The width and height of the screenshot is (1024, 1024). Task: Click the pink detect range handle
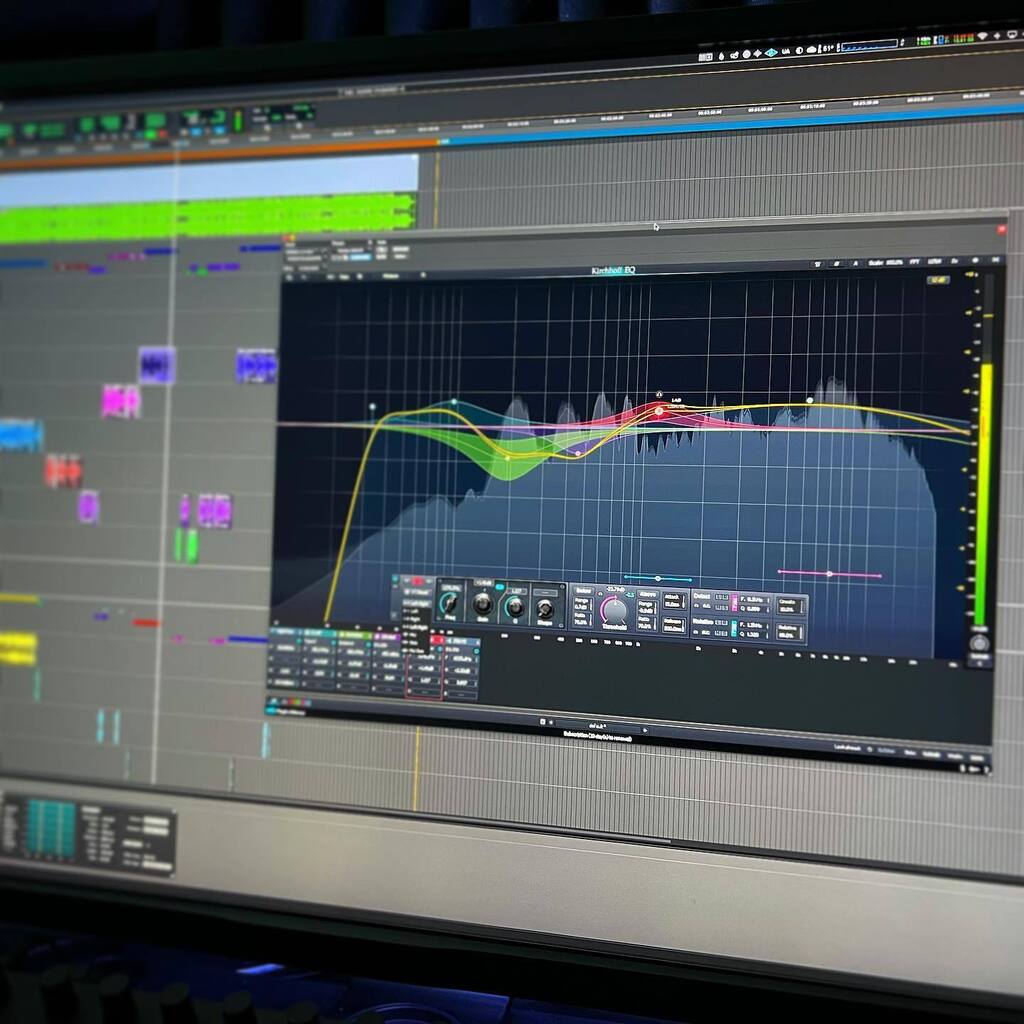click(829, 574)
